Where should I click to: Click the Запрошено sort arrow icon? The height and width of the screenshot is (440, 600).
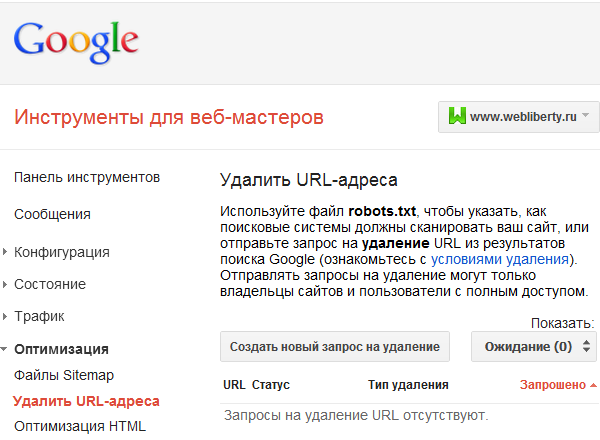click(x=593, y=385)
